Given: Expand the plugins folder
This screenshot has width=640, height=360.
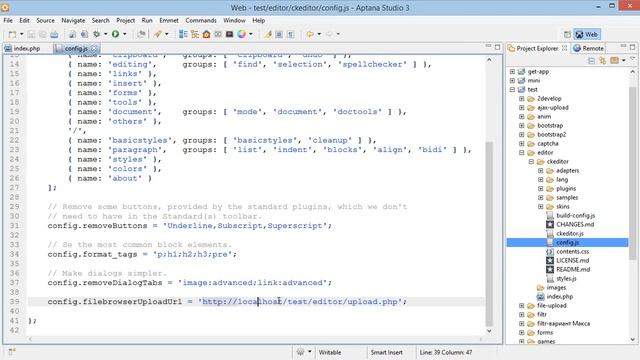Looking at the screenshot, I should (x=540, y=189).
